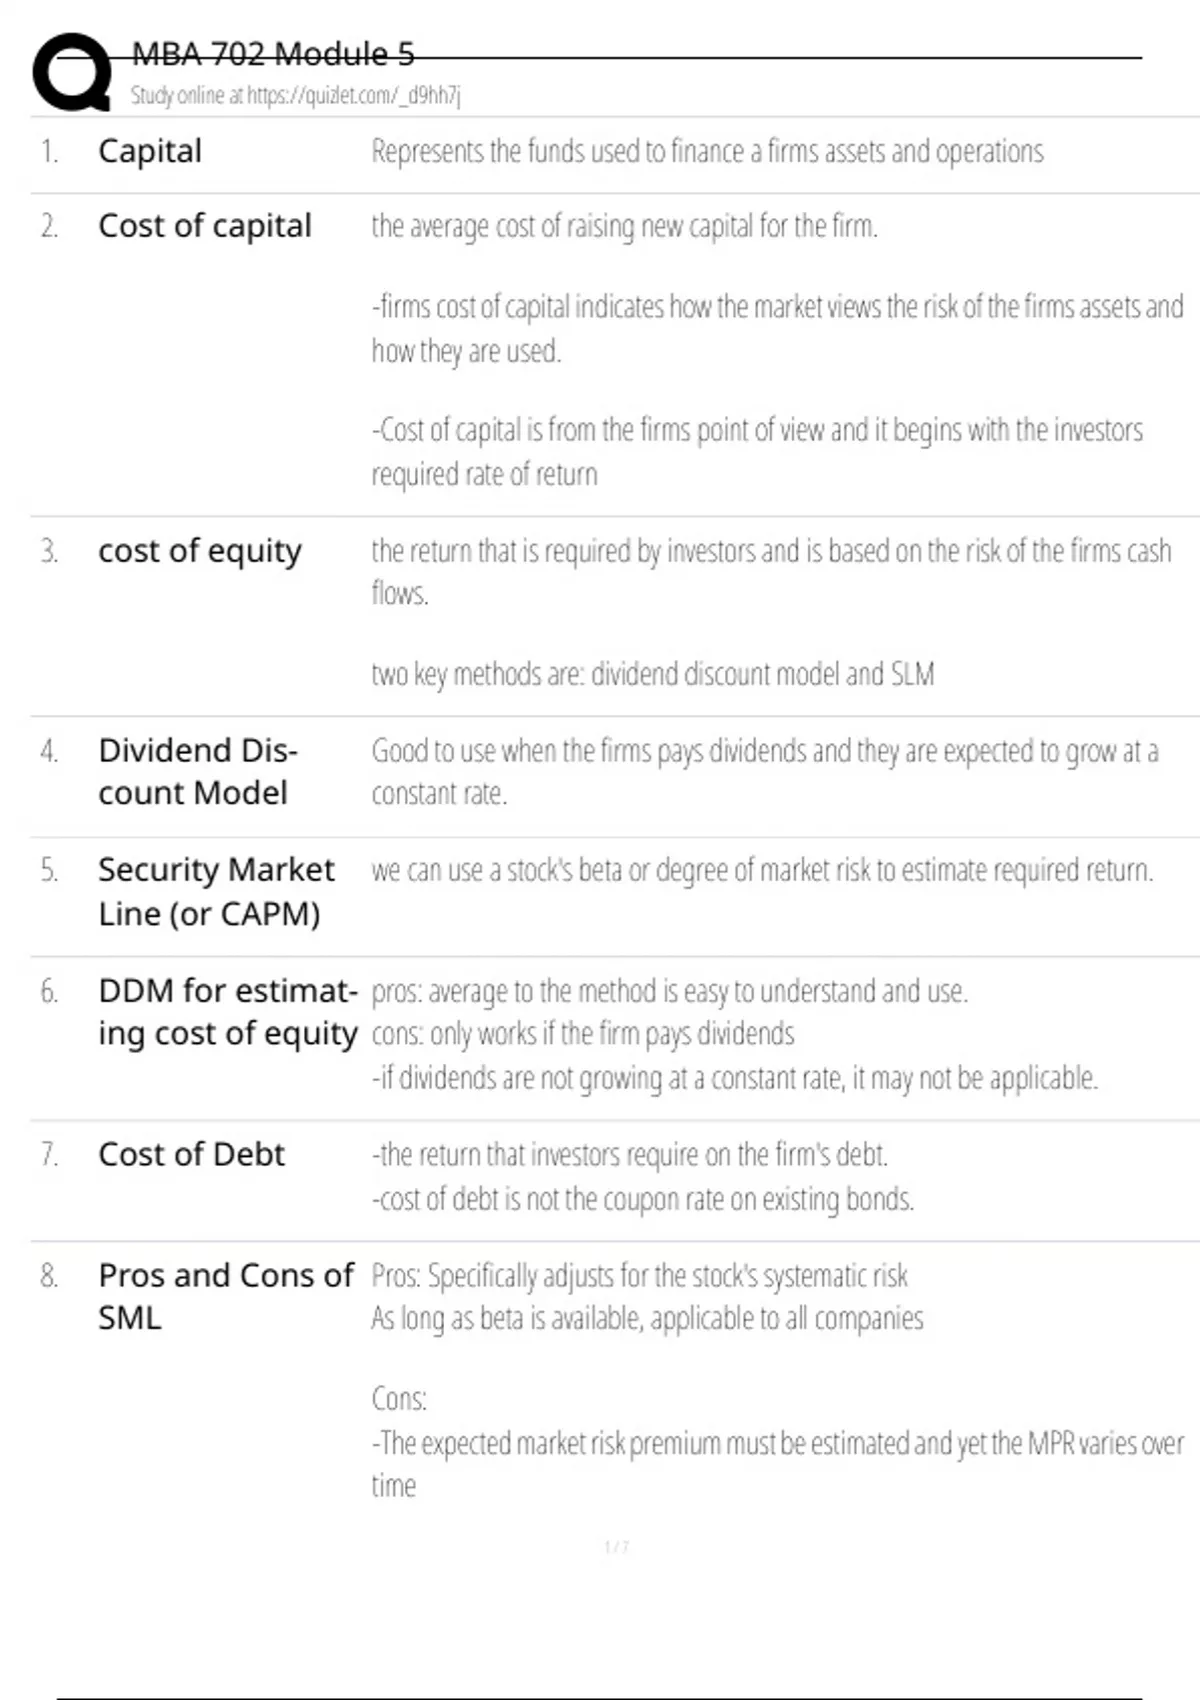Select "Pros and Cons of SML" term
This screenshot has height=1700, width=1200.
pyautogui.click(x=225, y=1296)
